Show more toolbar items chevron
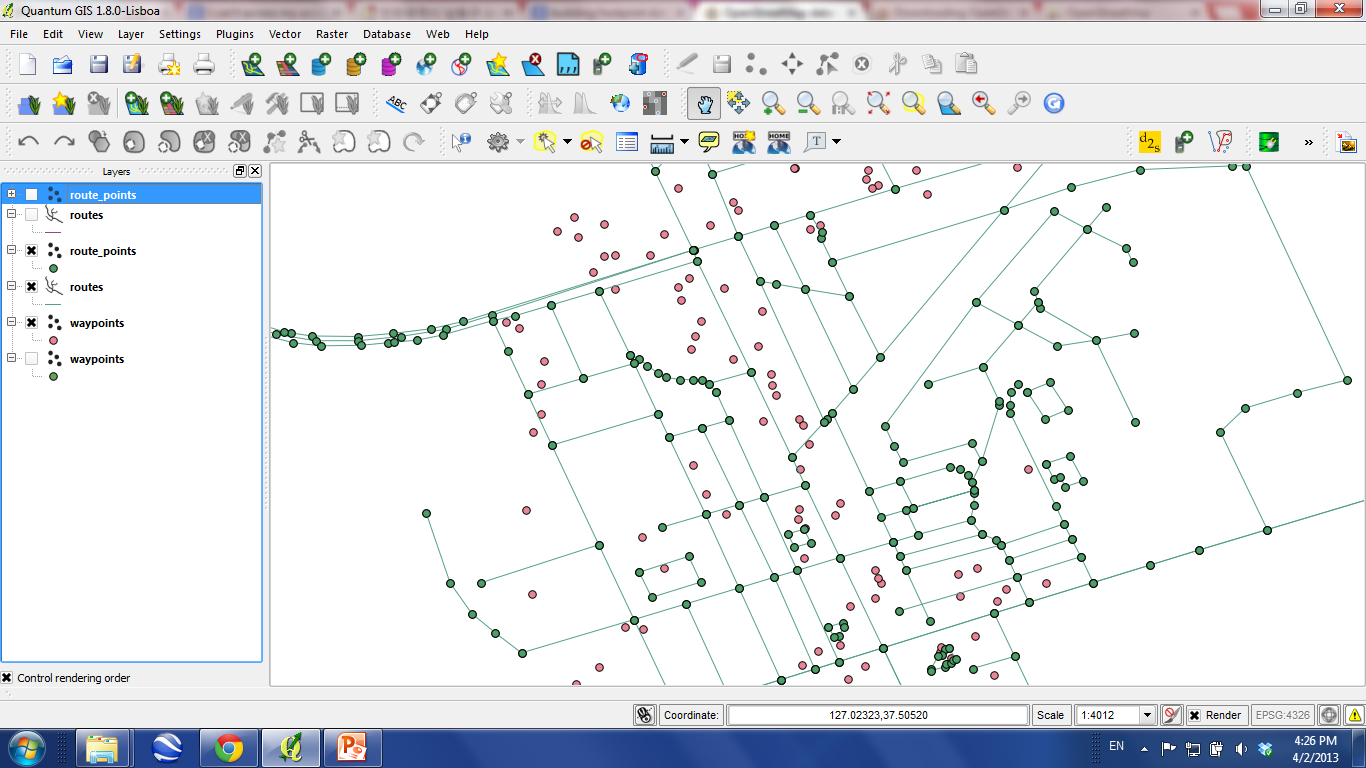1366x768 pixels. (1308, 143)
